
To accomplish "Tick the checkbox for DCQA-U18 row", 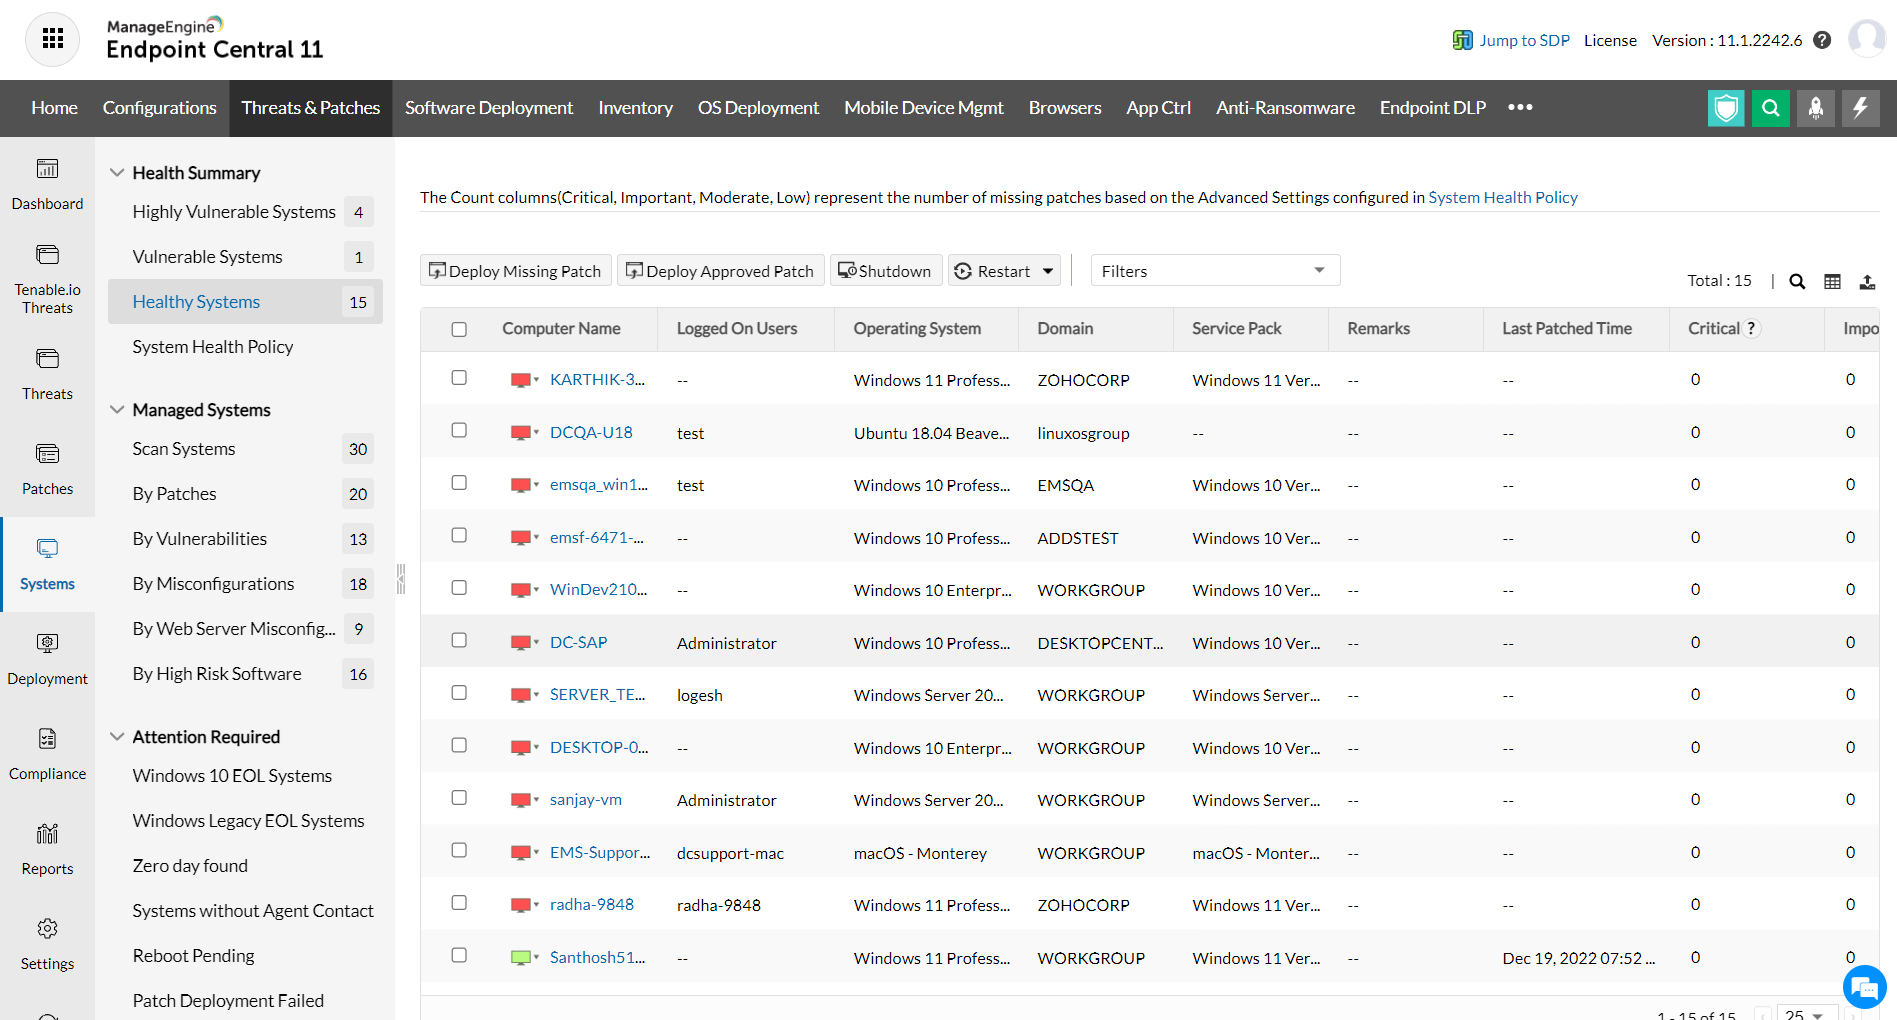I will [x=459, y=431].
